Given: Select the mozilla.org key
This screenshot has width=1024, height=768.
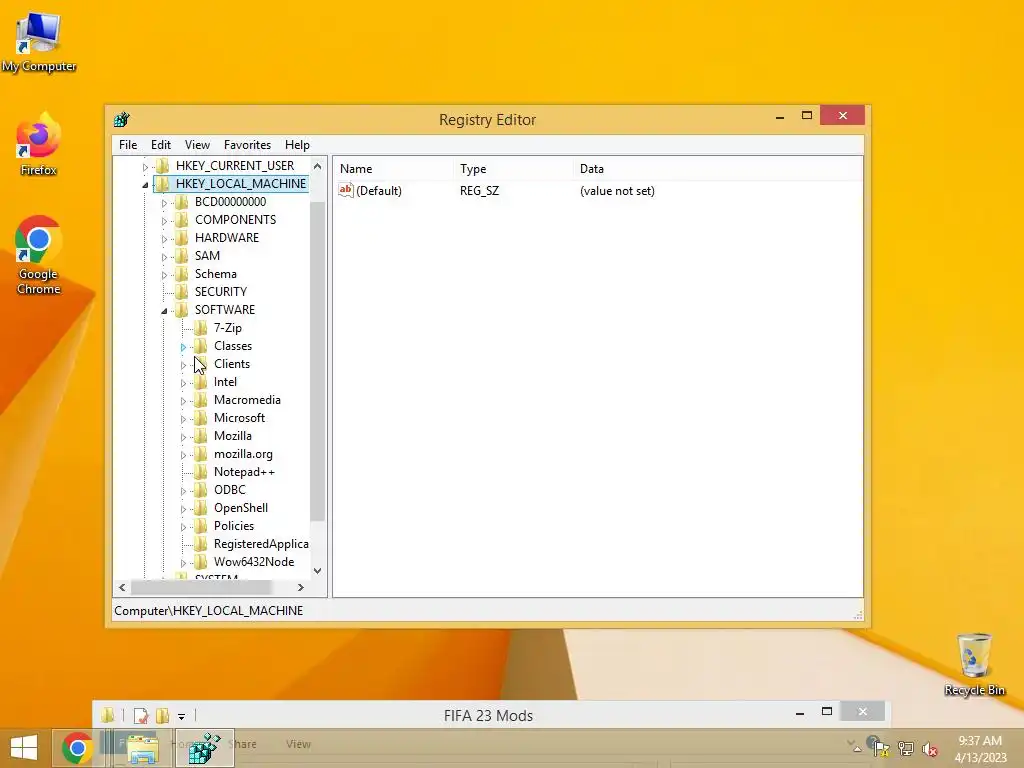Looking at the screenshot, I should (x=243, y=454).
